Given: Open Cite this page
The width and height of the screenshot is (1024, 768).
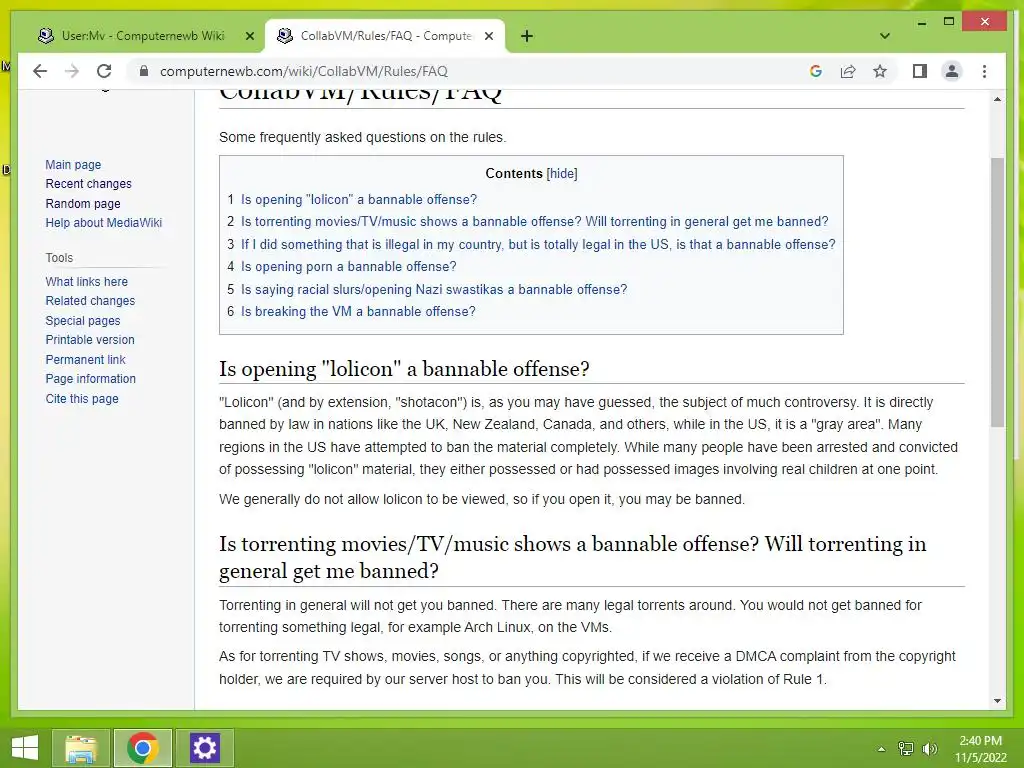Looking at the screenshot, I should (x=82, y=398).
